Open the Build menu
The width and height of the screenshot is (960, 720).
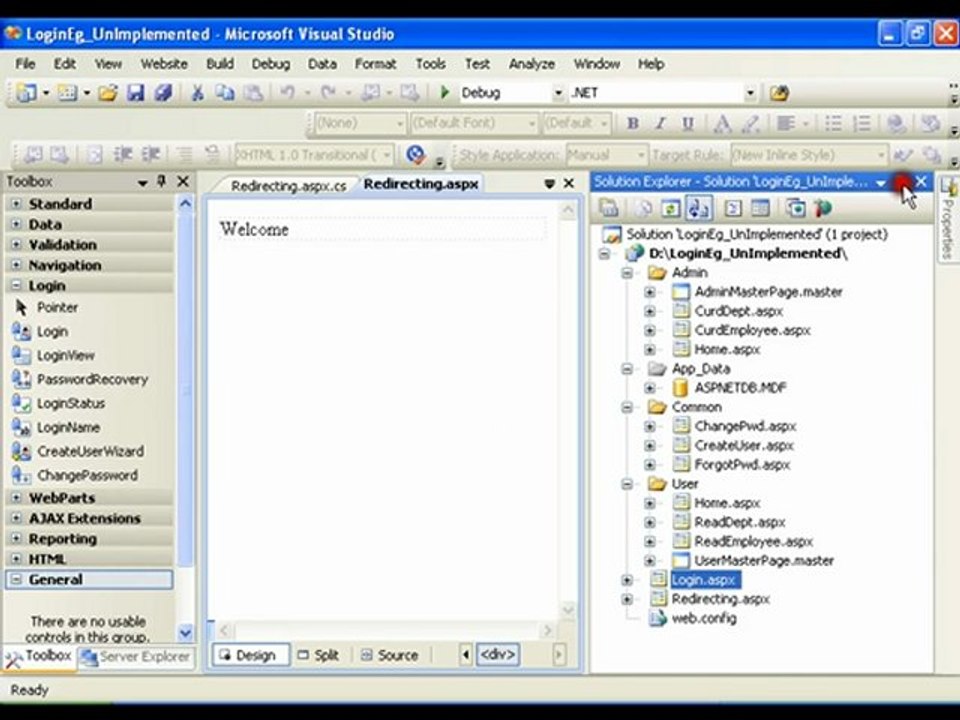click(x=220, y=64)
